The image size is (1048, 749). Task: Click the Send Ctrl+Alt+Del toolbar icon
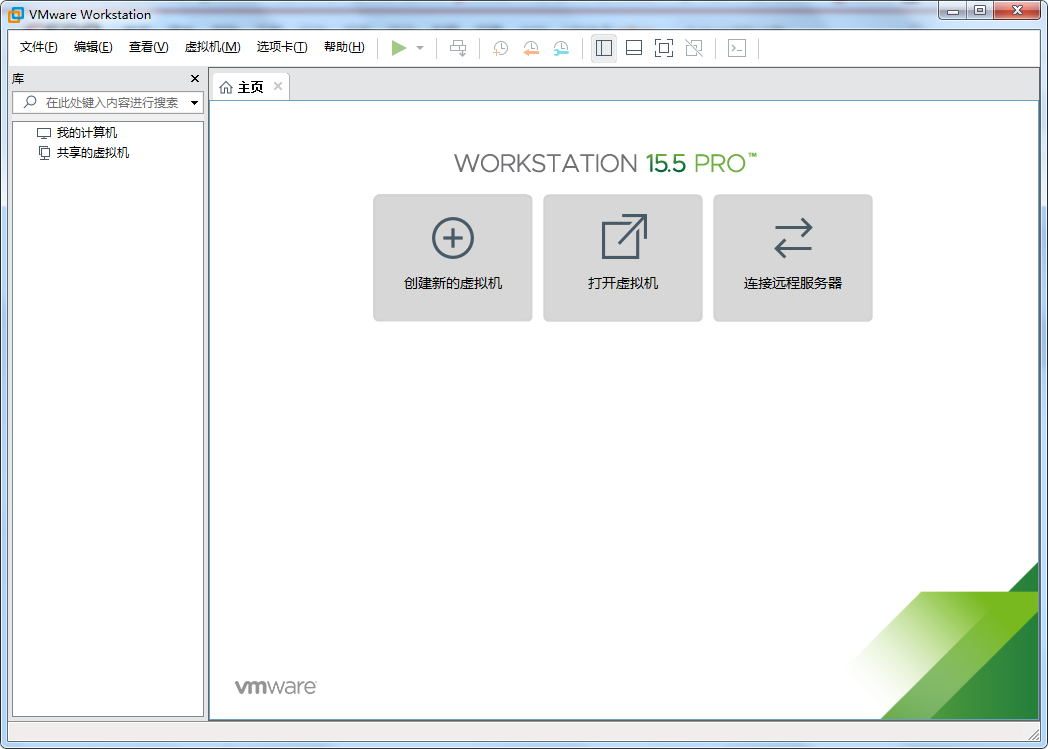click(458, 48)
